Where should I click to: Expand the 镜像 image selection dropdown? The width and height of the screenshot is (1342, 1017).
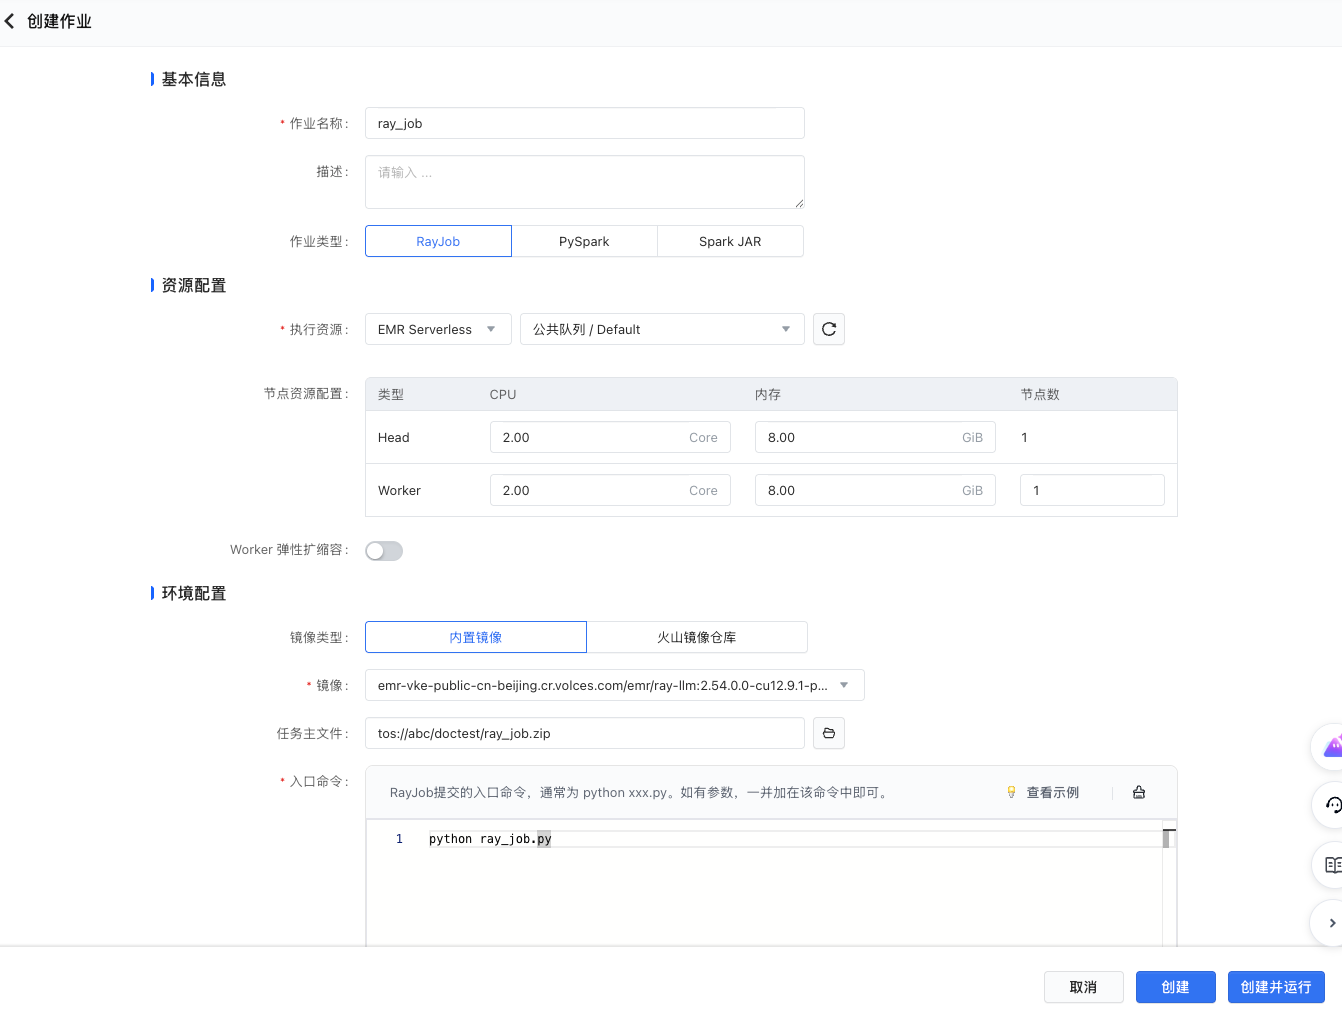(x=614, y=685)
